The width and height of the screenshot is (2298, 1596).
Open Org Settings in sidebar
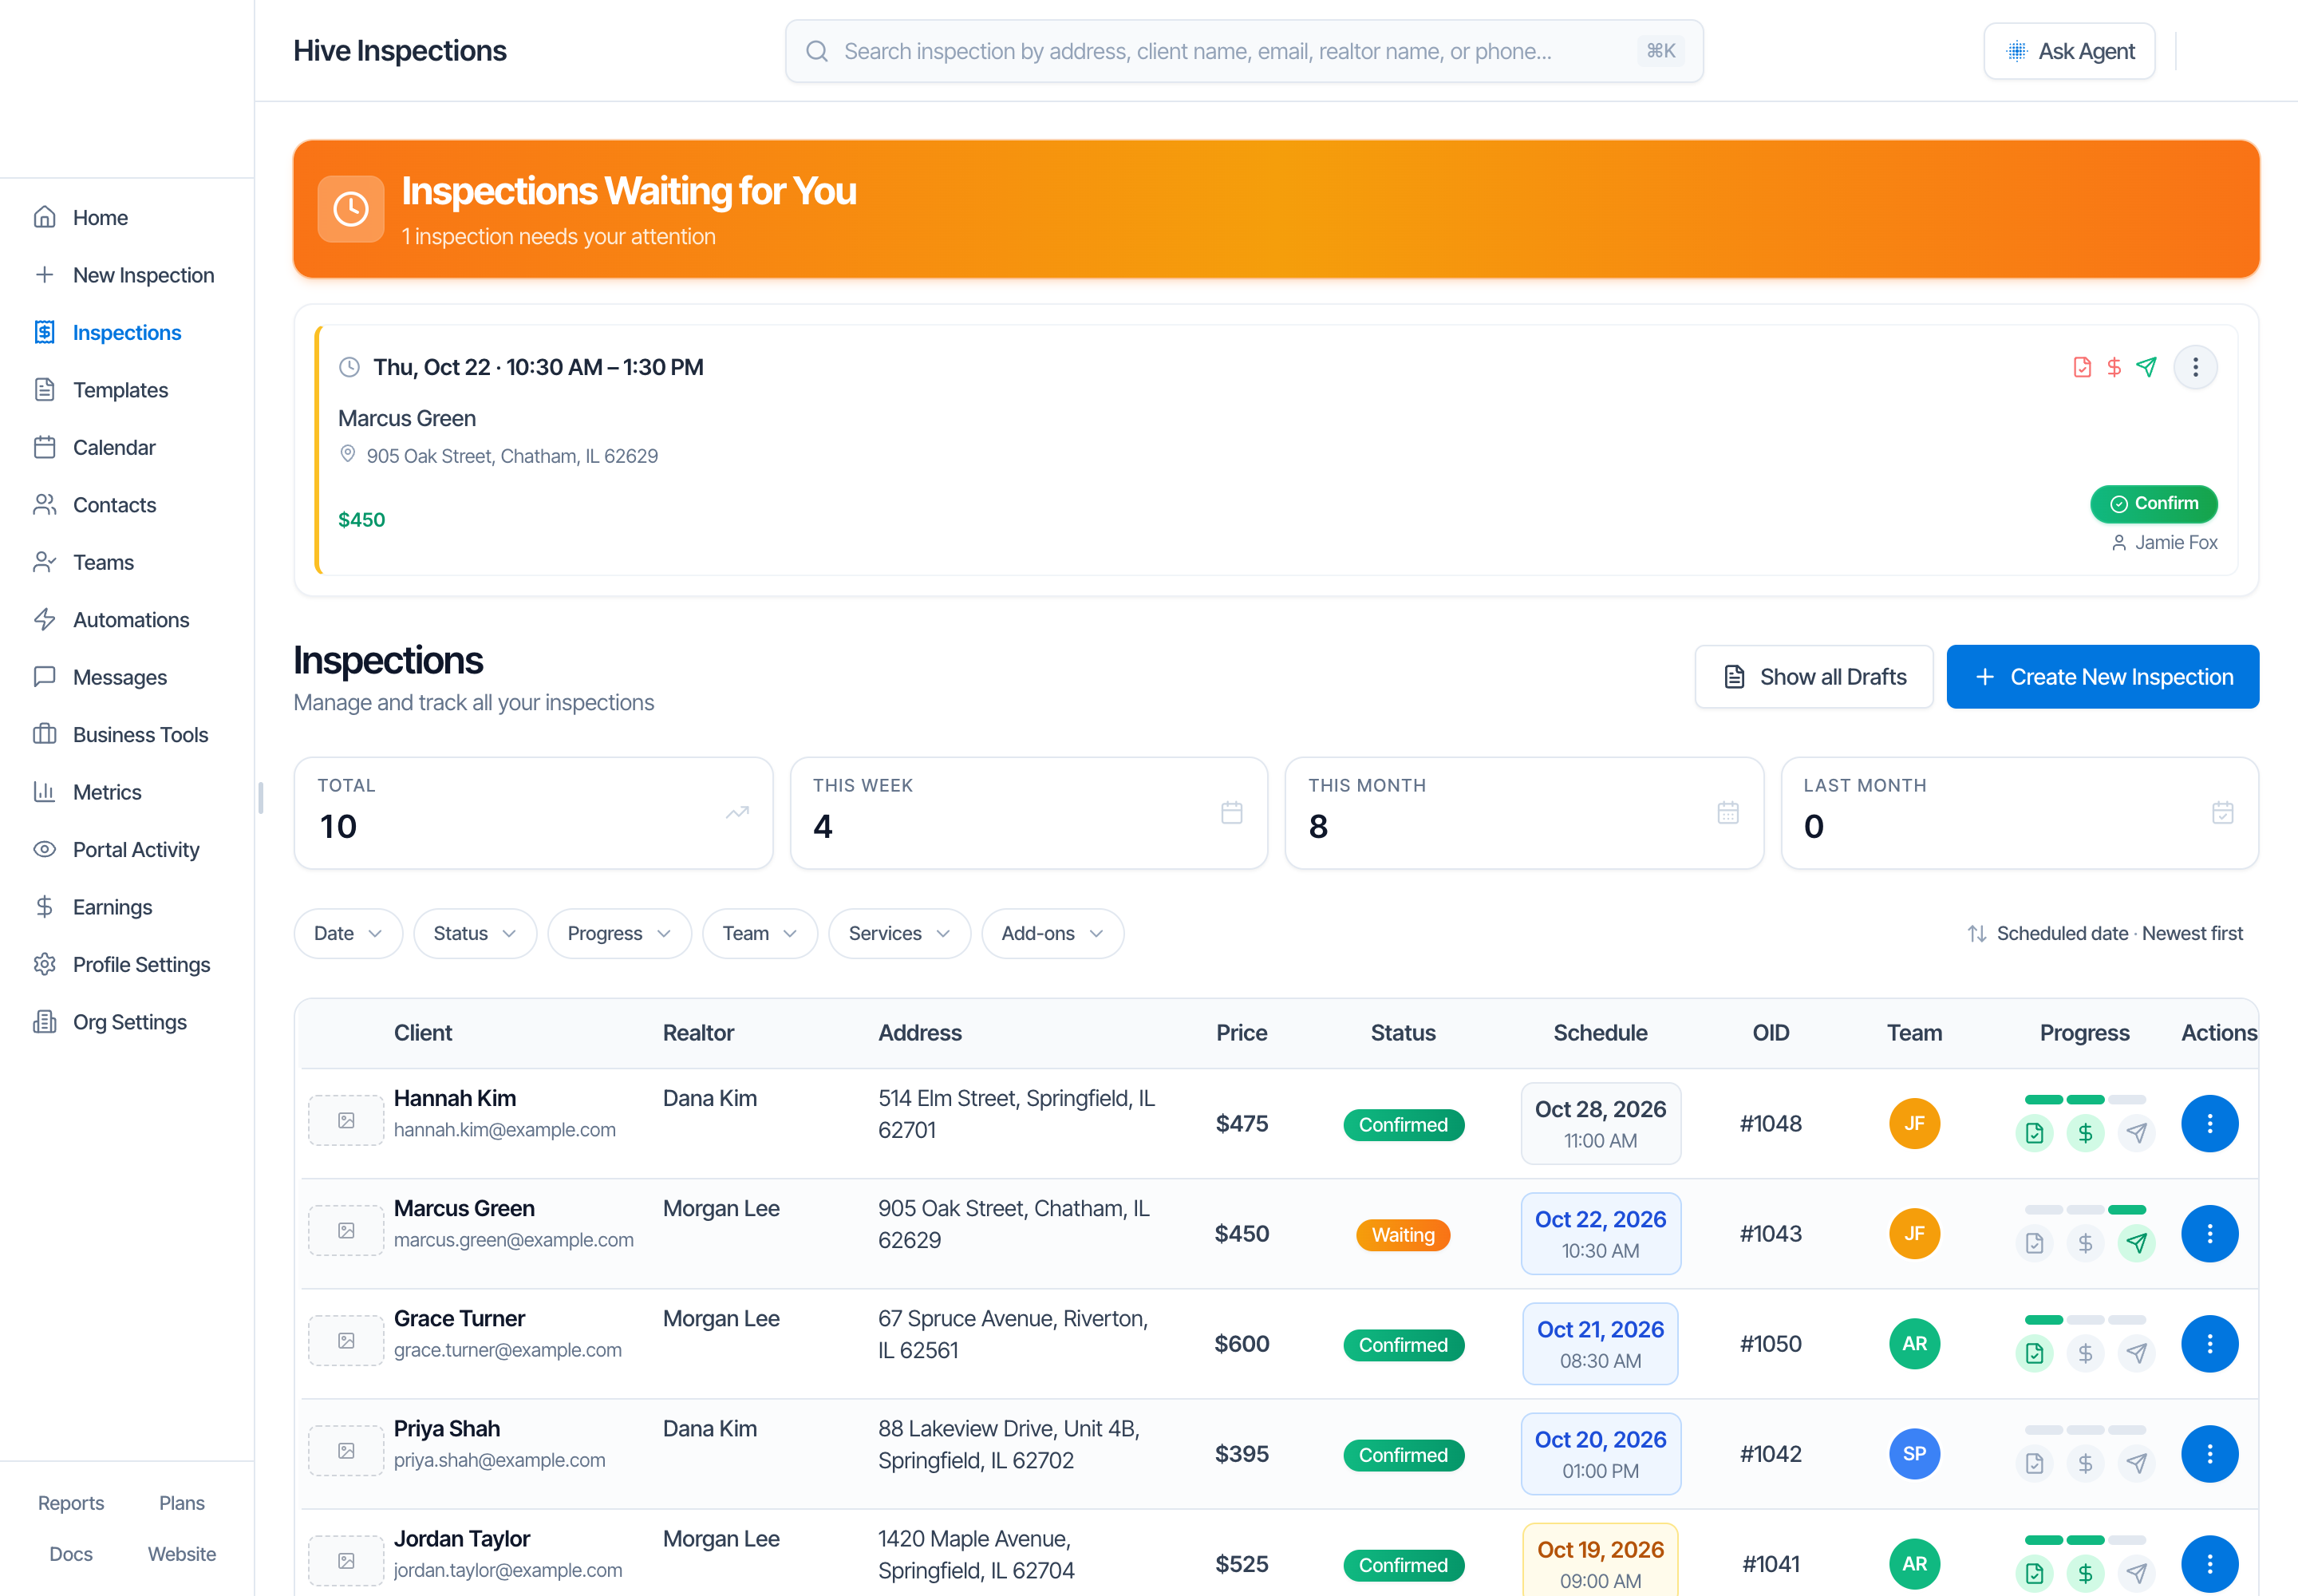[127, 1022]
